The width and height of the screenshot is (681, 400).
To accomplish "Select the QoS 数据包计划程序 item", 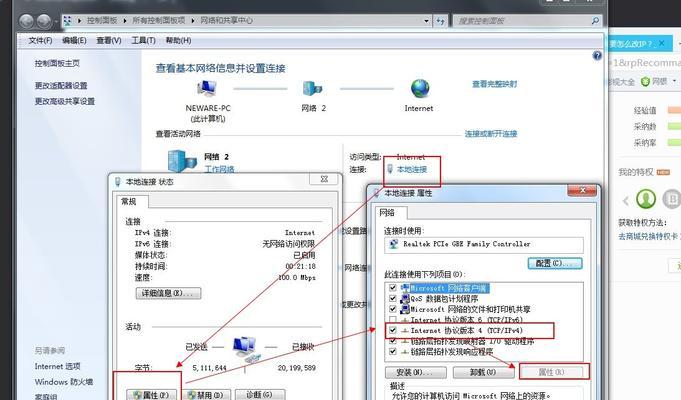I will point(444,299).
